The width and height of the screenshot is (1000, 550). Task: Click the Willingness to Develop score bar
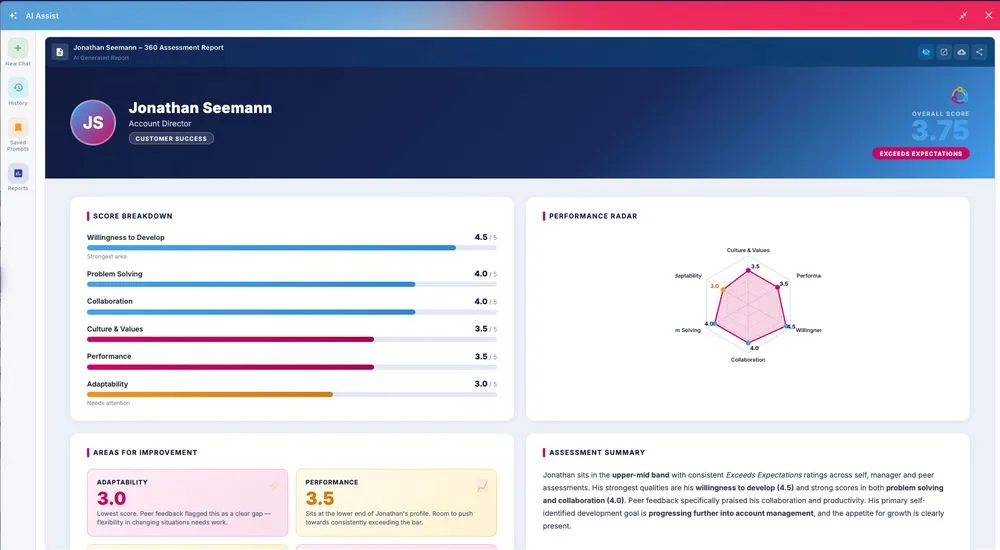click(x=291, y=248)
